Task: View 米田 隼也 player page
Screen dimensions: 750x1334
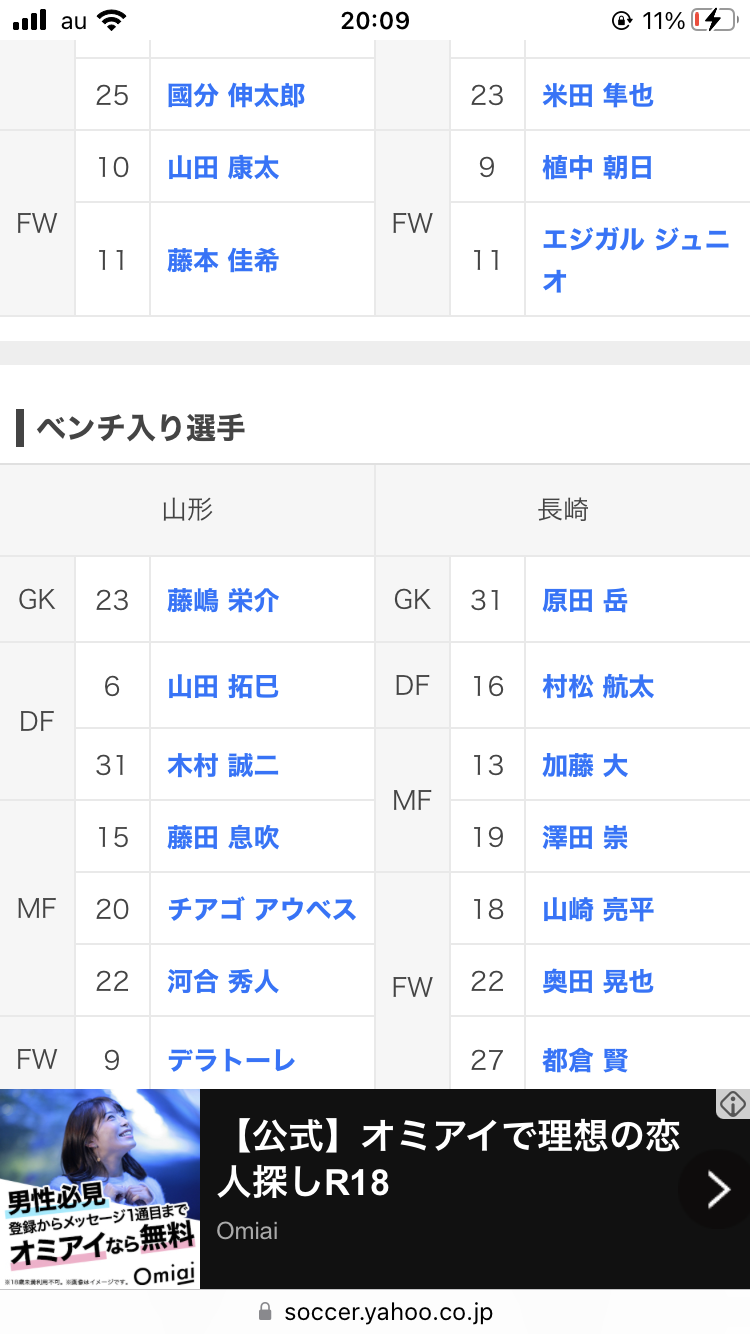Action: point(598,95)
